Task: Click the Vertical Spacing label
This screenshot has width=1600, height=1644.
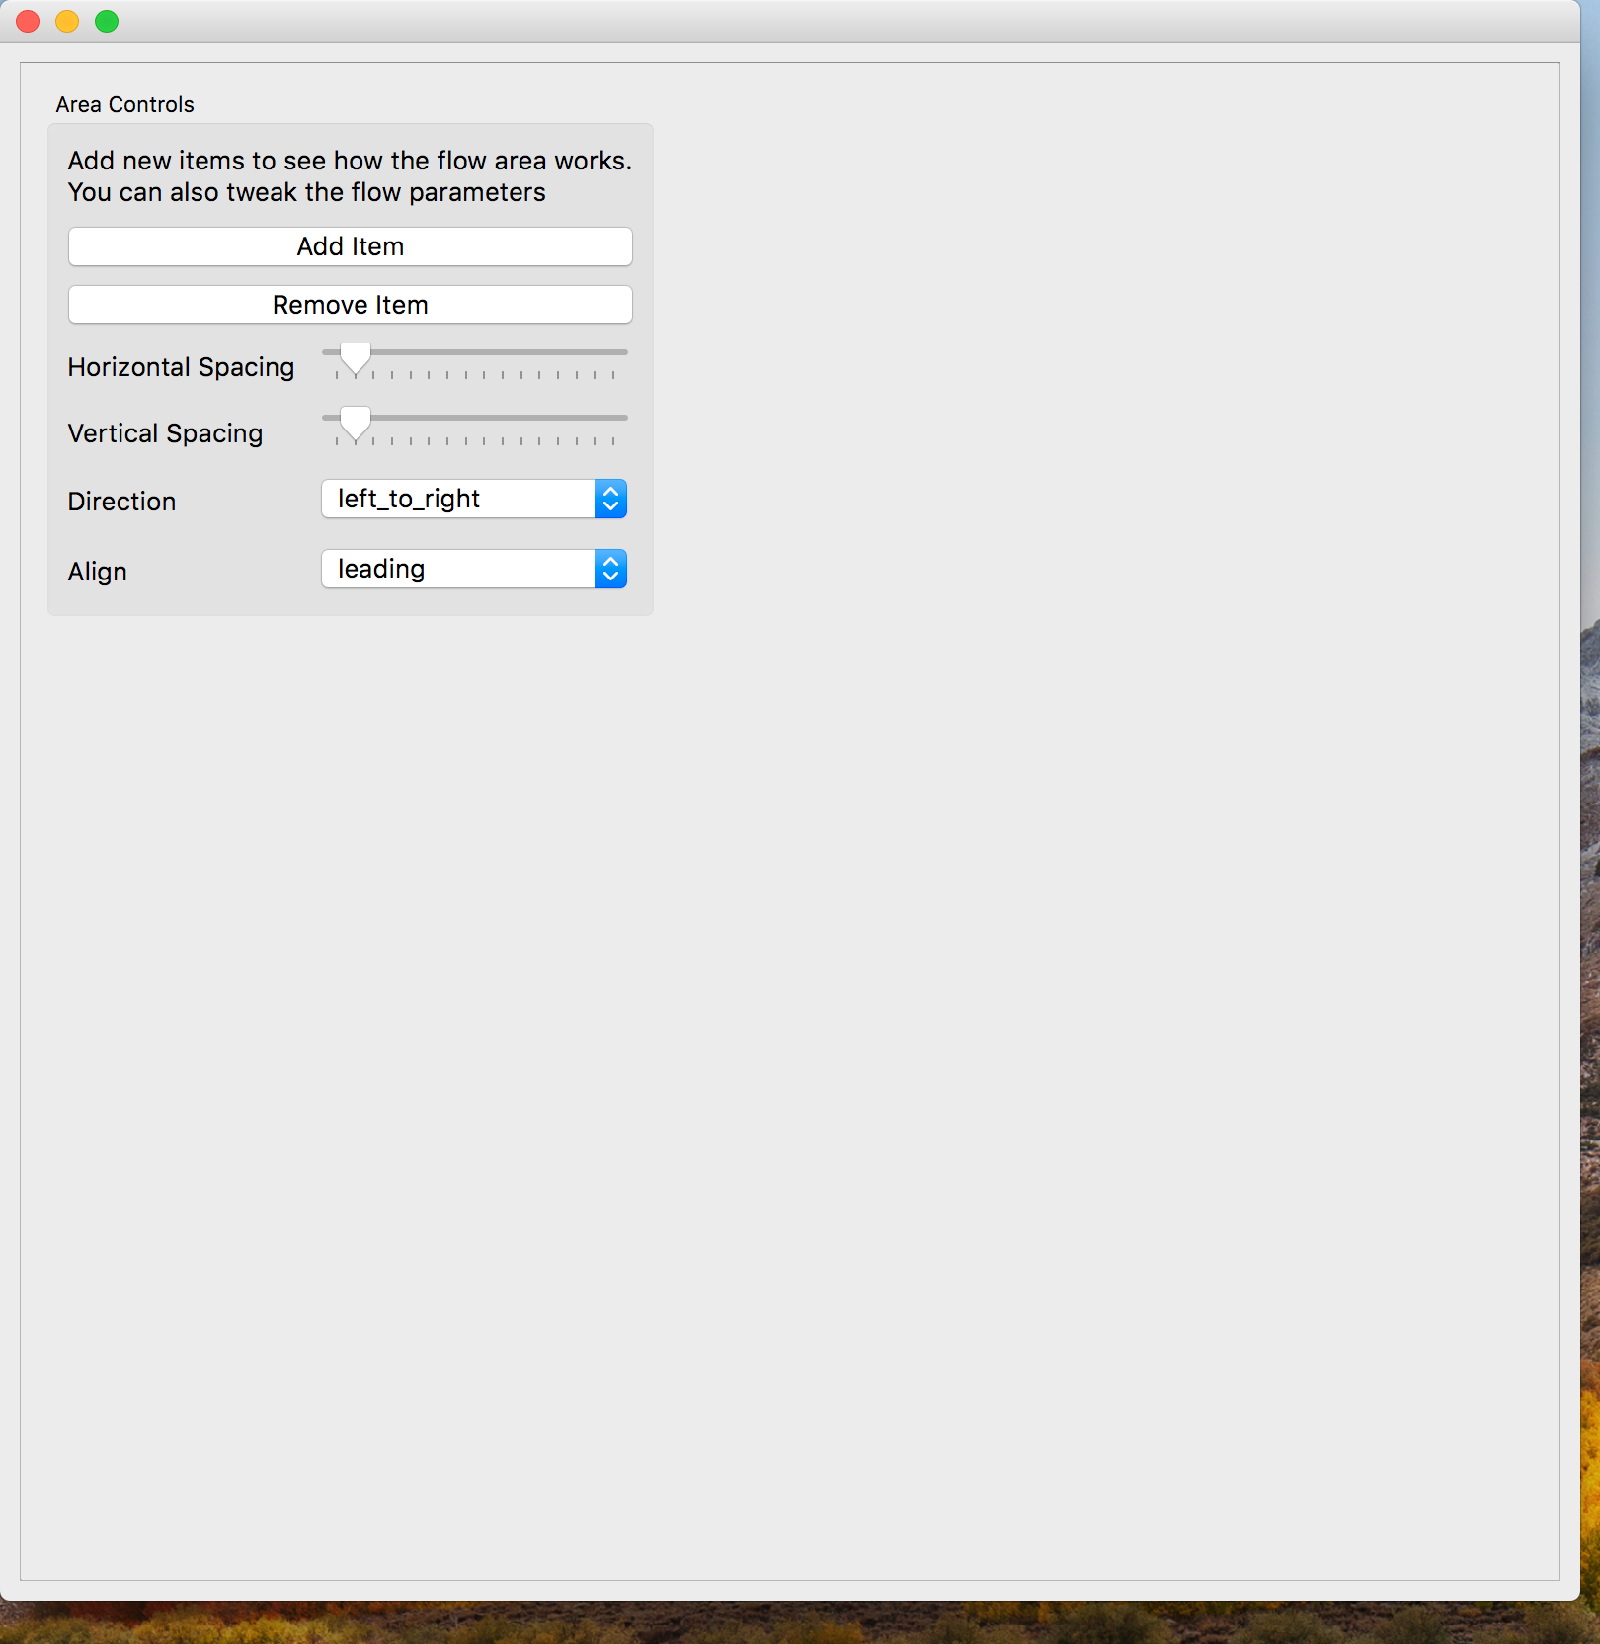Action: point(166,433)
